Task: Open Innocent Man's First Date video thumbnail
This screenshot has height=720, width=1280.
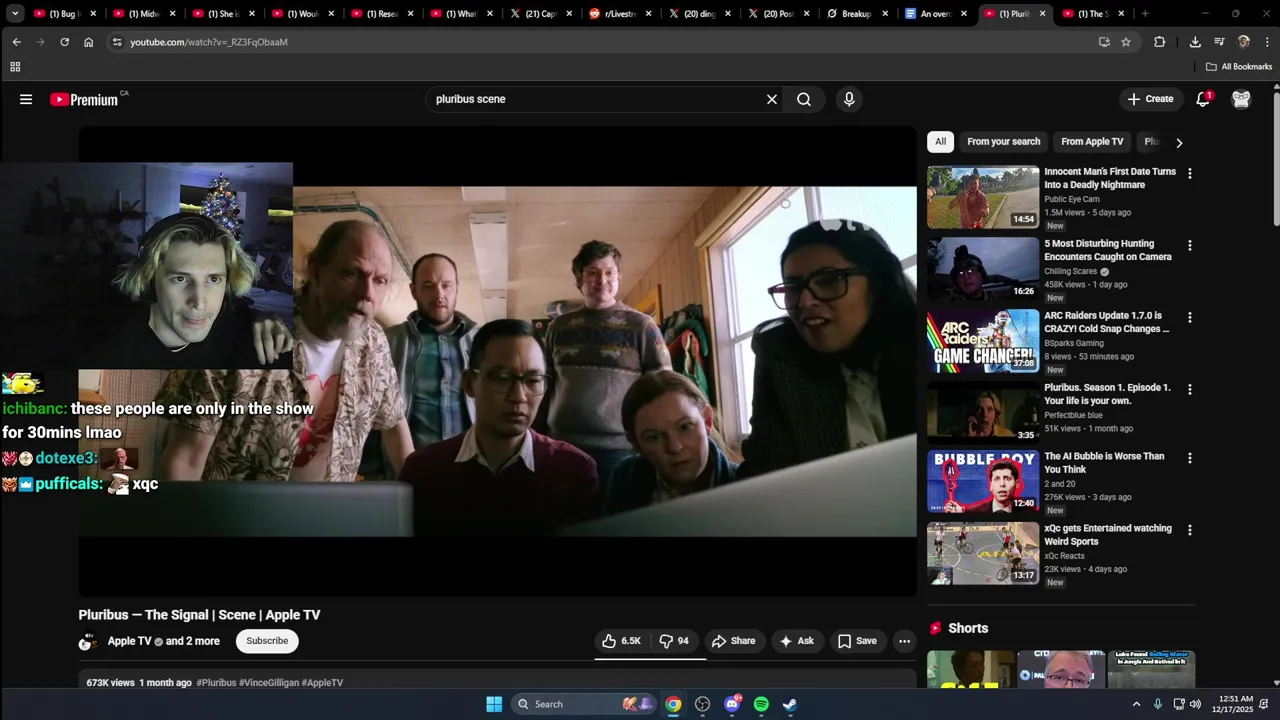Action: [983, 197]
